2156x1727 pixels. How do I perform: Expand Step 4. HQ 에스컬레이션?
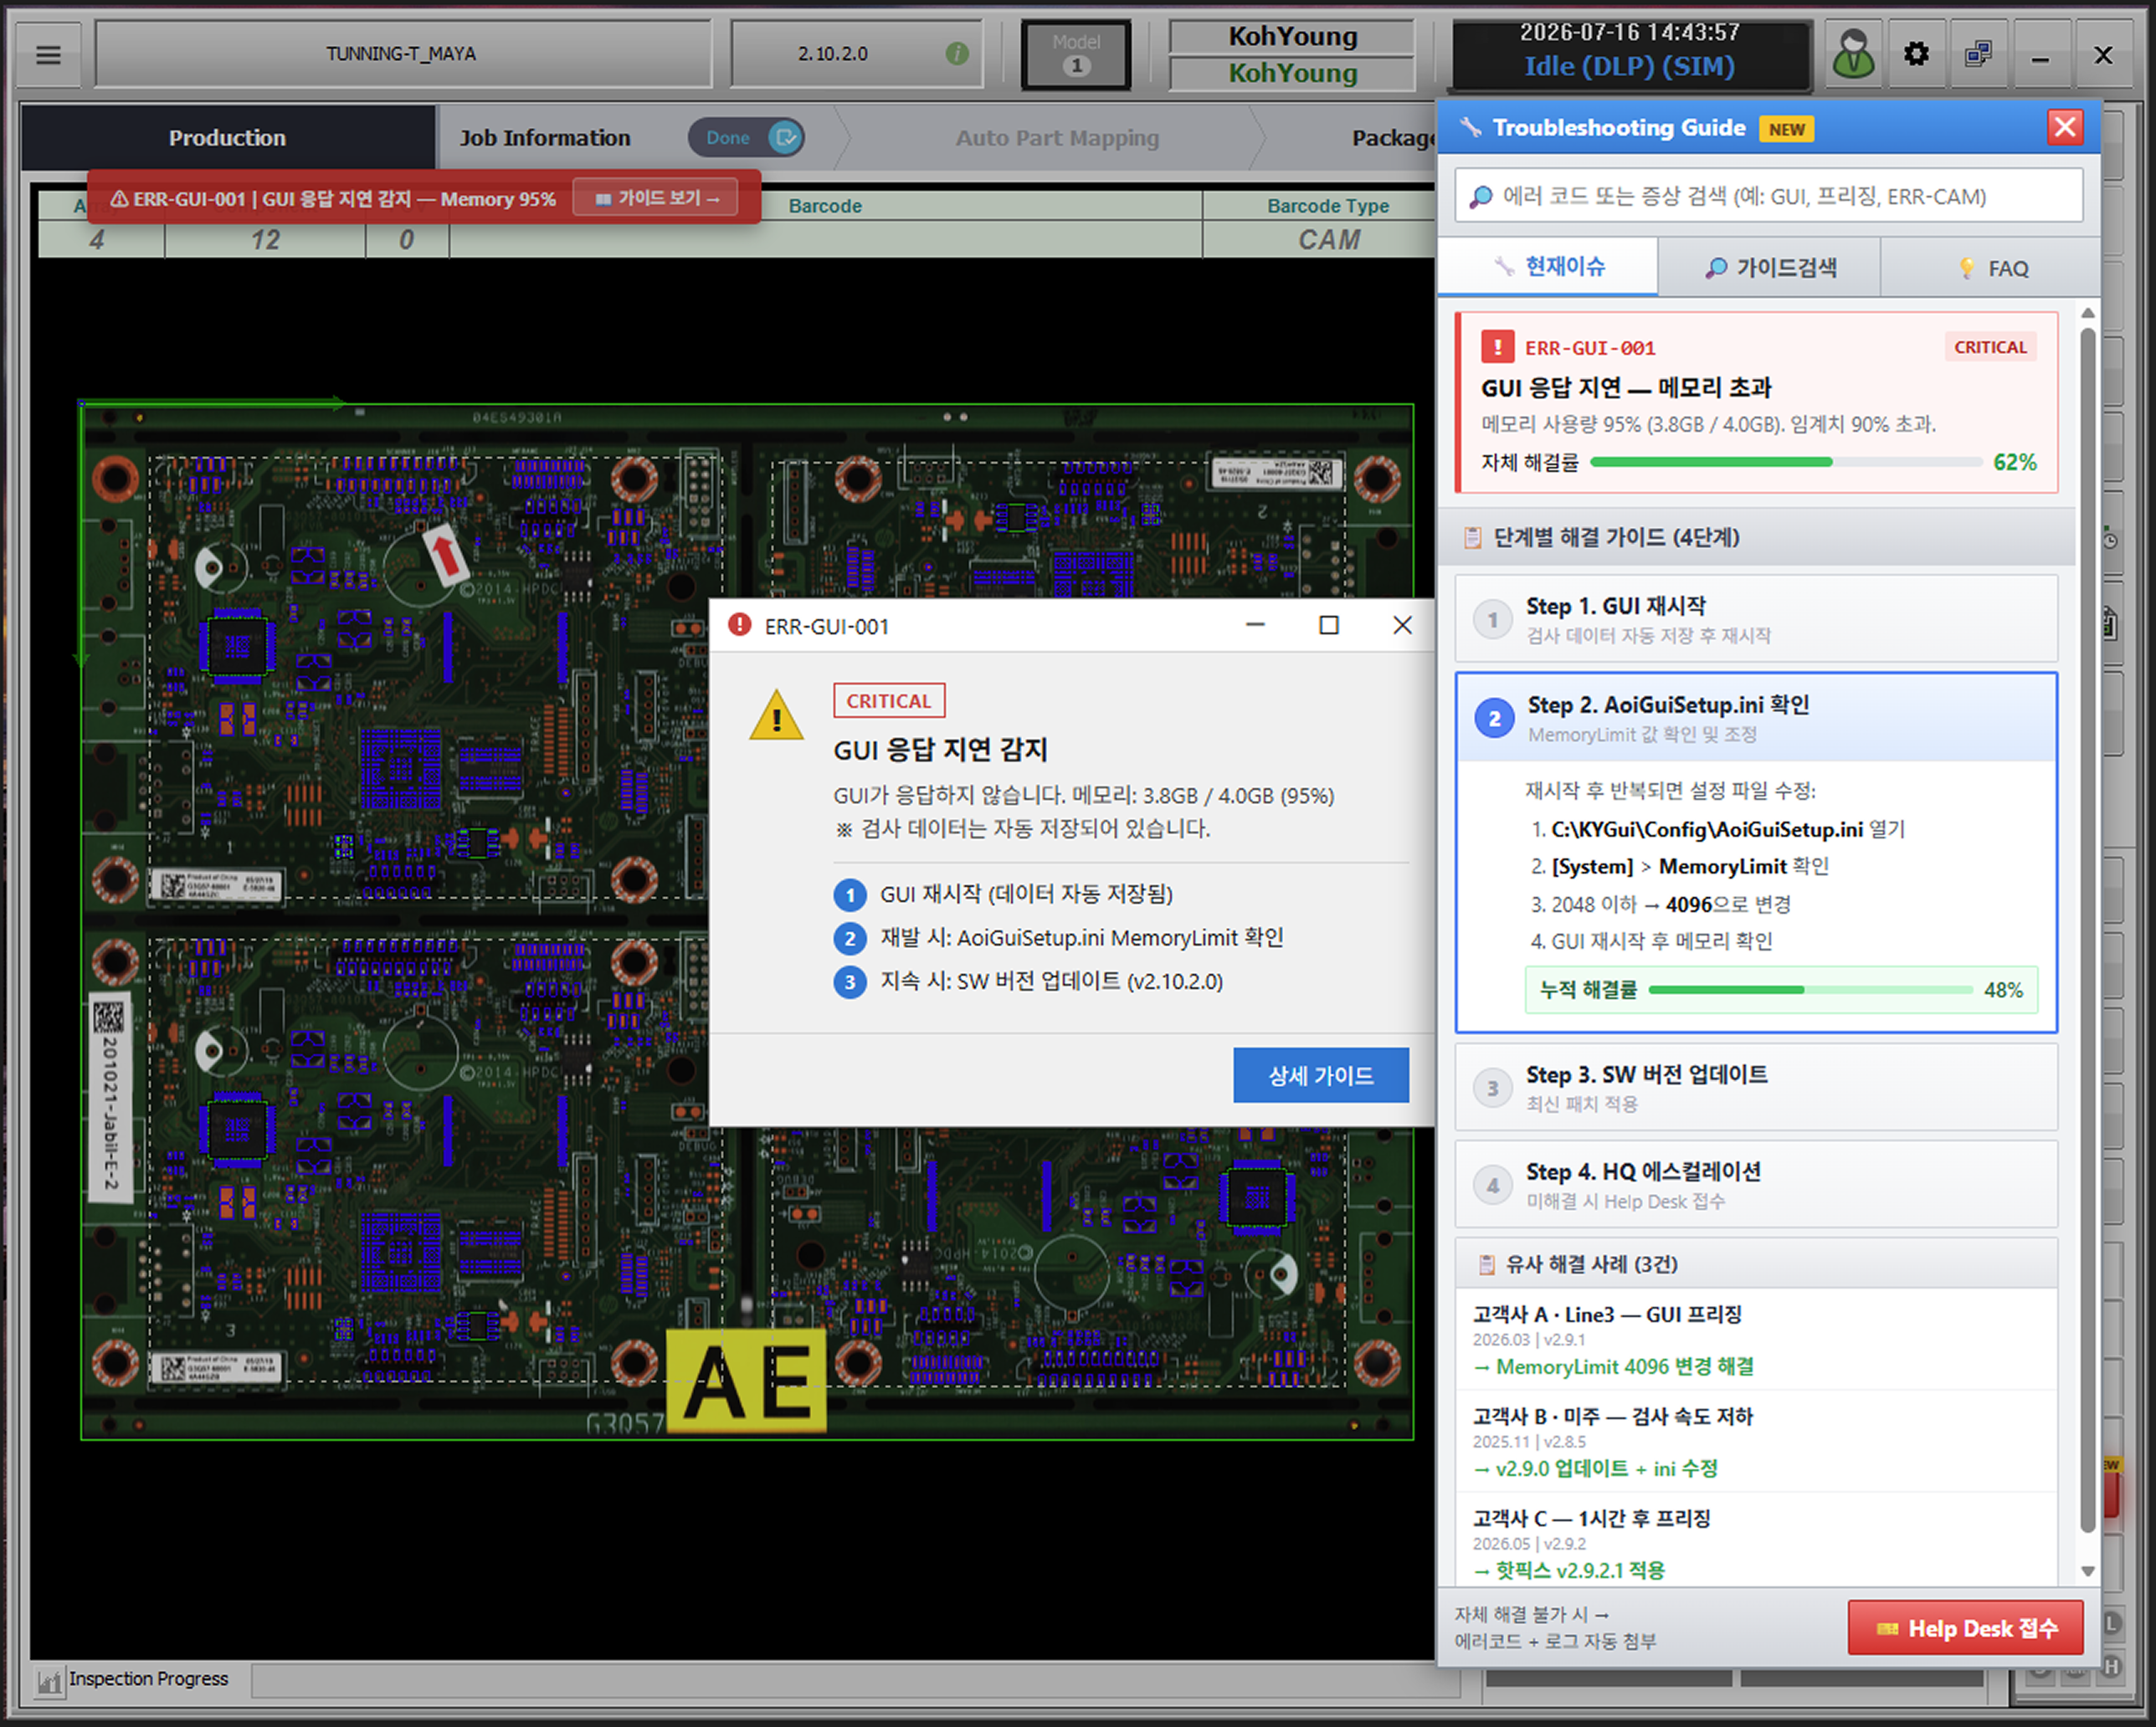click(1756, 1184)
